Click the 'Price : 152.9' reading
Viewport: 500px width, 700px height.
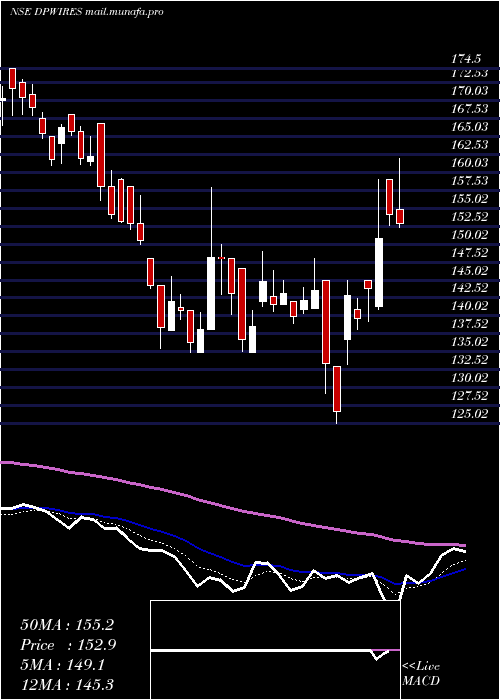(x=68, y=645)
